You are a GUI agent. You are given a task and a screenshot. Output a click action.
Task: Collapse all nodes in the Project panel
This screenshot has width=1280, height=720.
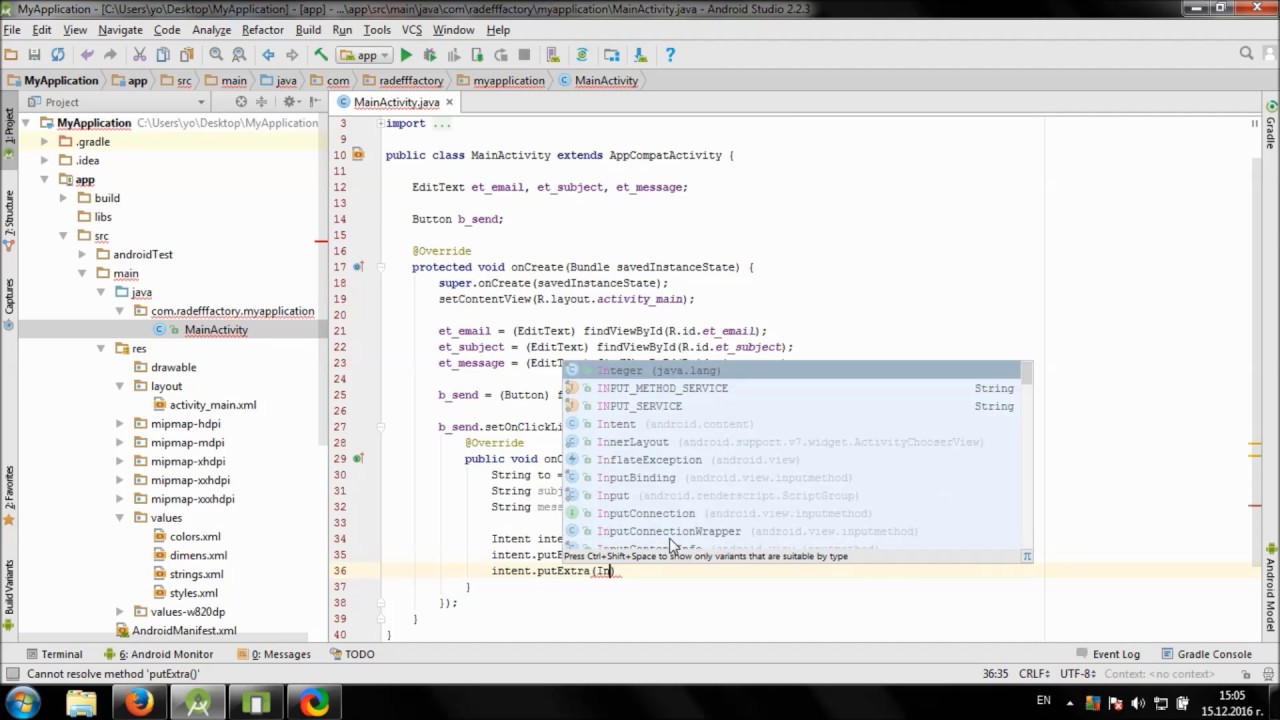pyautogui.click(x=262, y=102)
